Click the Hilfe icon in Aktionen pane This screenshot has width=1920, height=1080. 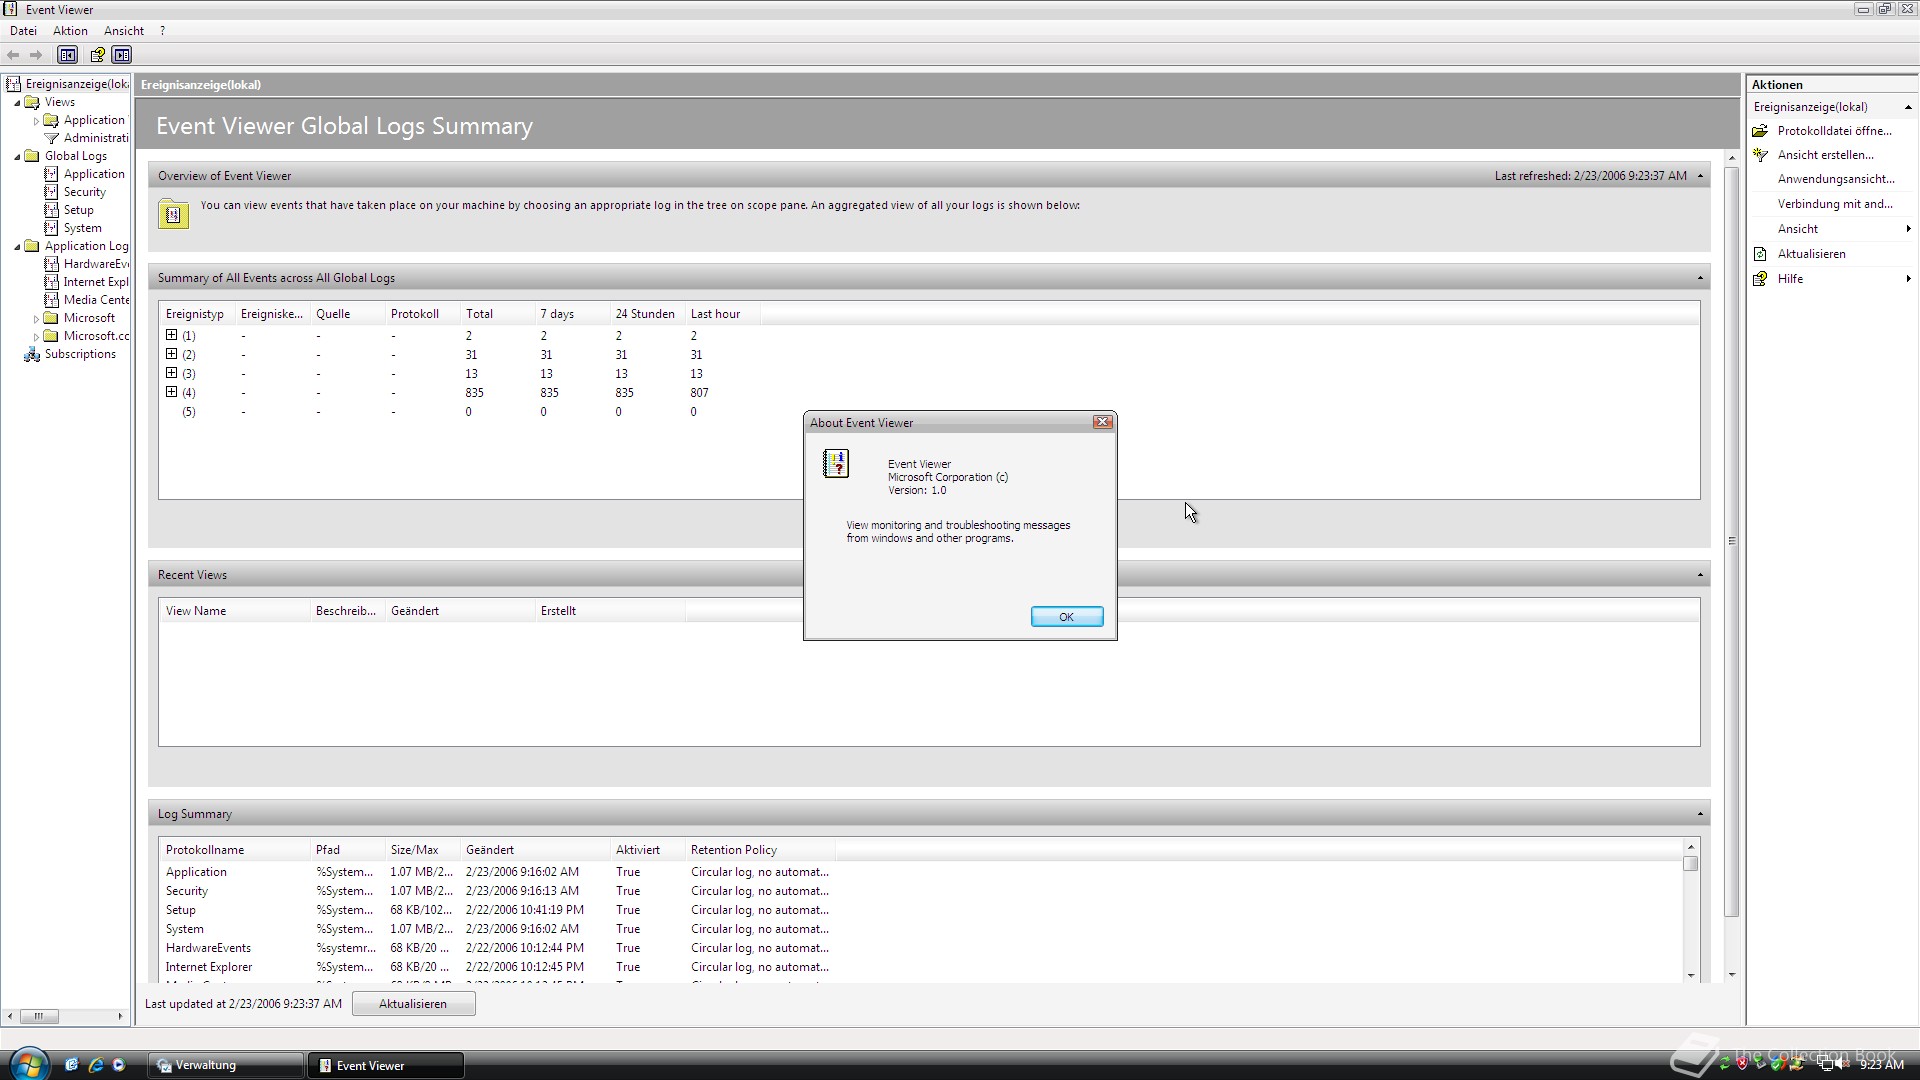1761,279
